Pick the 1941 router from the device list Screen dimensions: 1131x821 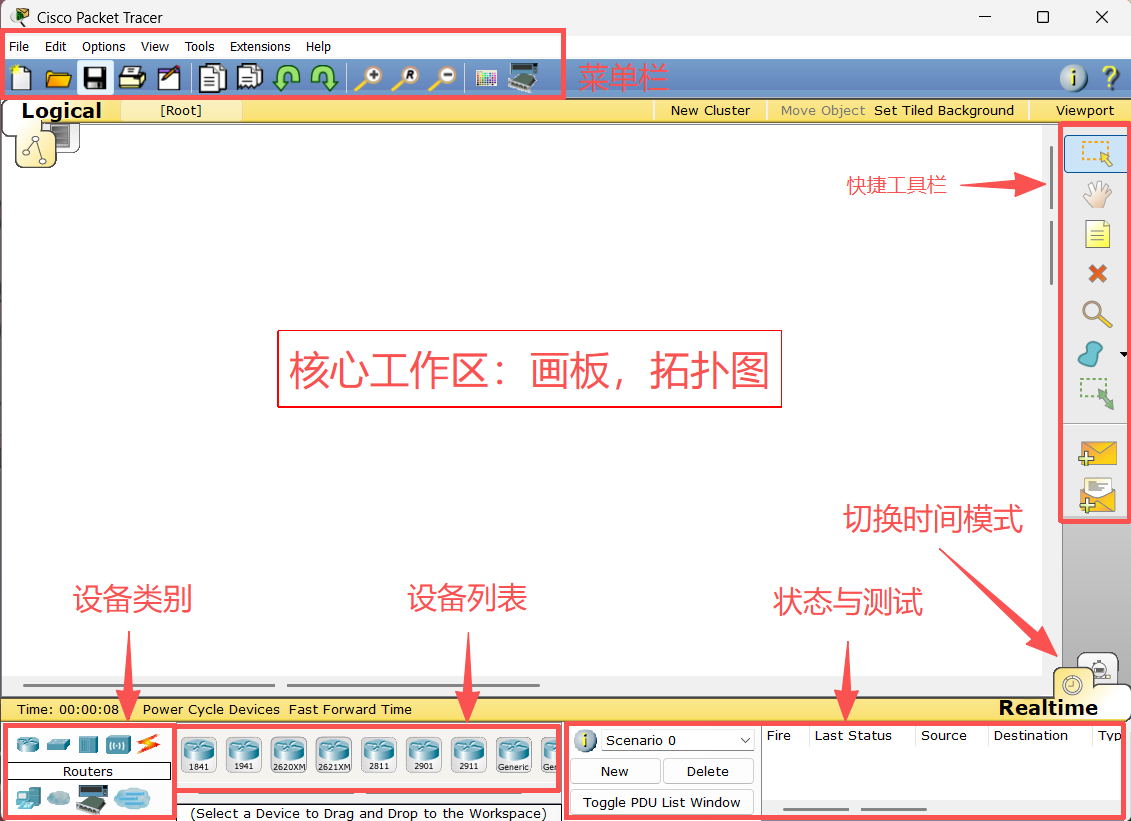244,755
